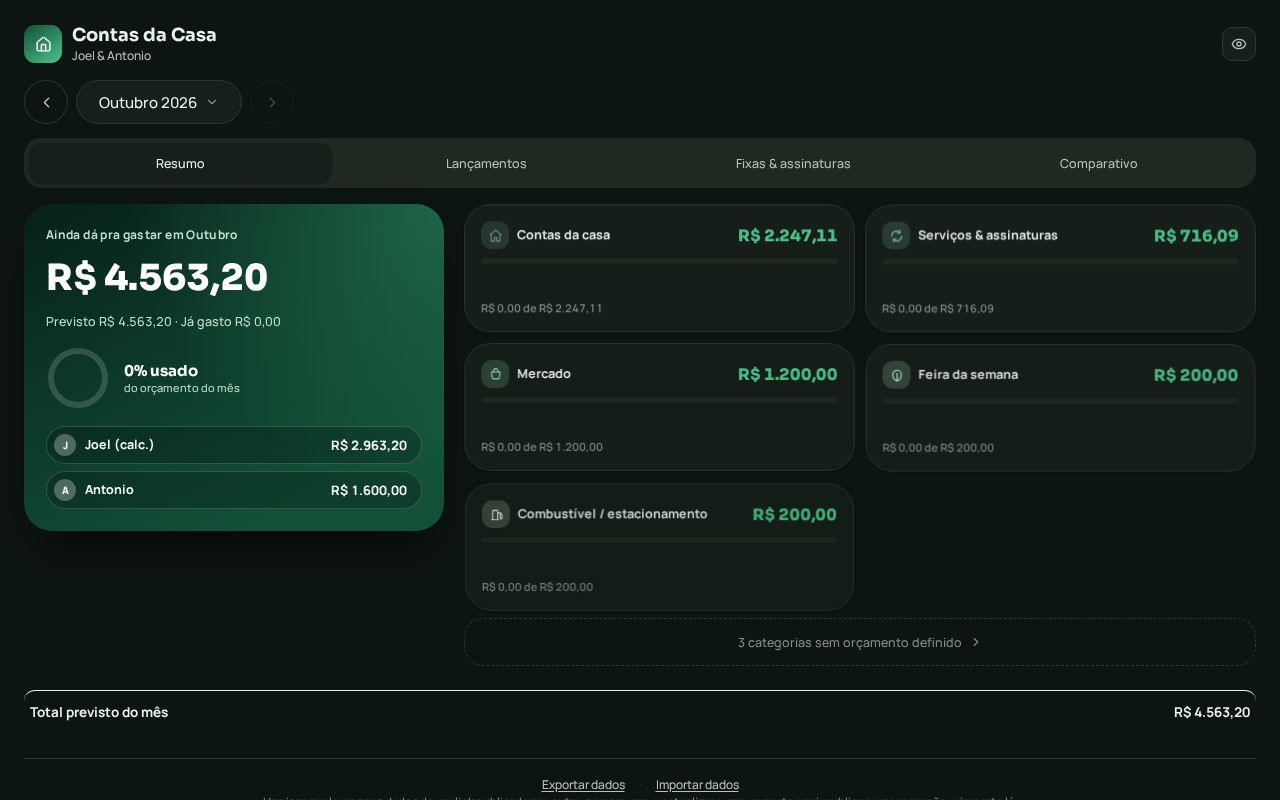Click the Contas da casa progress bar
The image size is (1280, 800).
pos(659,261)
